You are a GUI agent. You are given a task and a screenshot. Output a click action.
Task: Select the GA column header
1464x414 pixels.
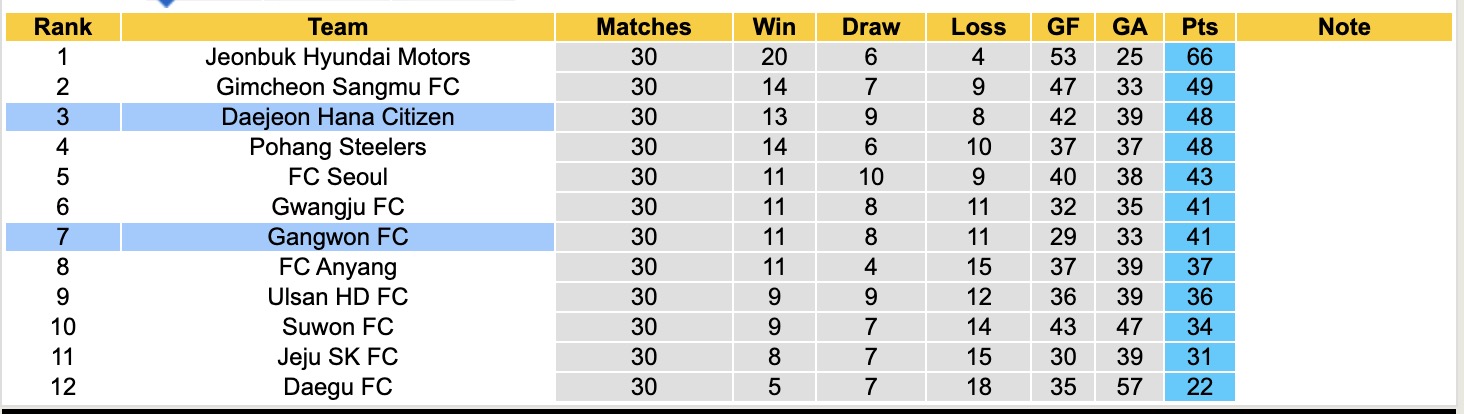[1129, 27]
